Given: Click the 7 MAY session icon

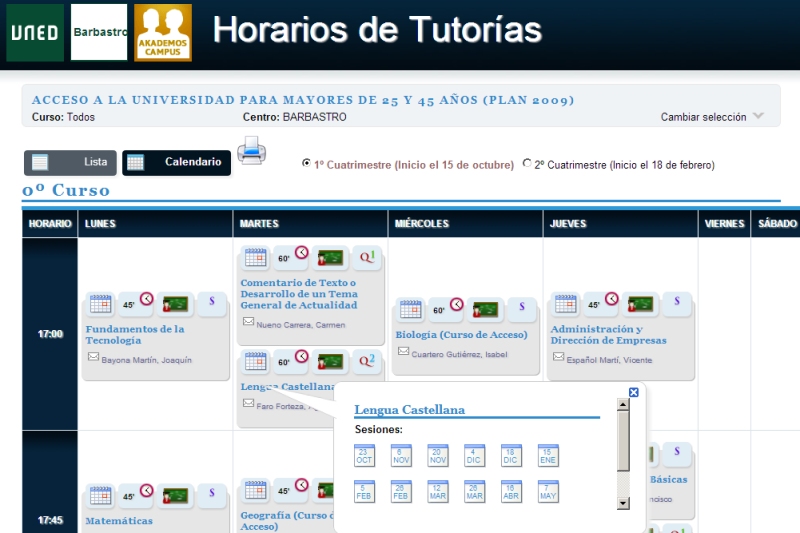Looking at the screenshot, I should (x=548, y=492).
